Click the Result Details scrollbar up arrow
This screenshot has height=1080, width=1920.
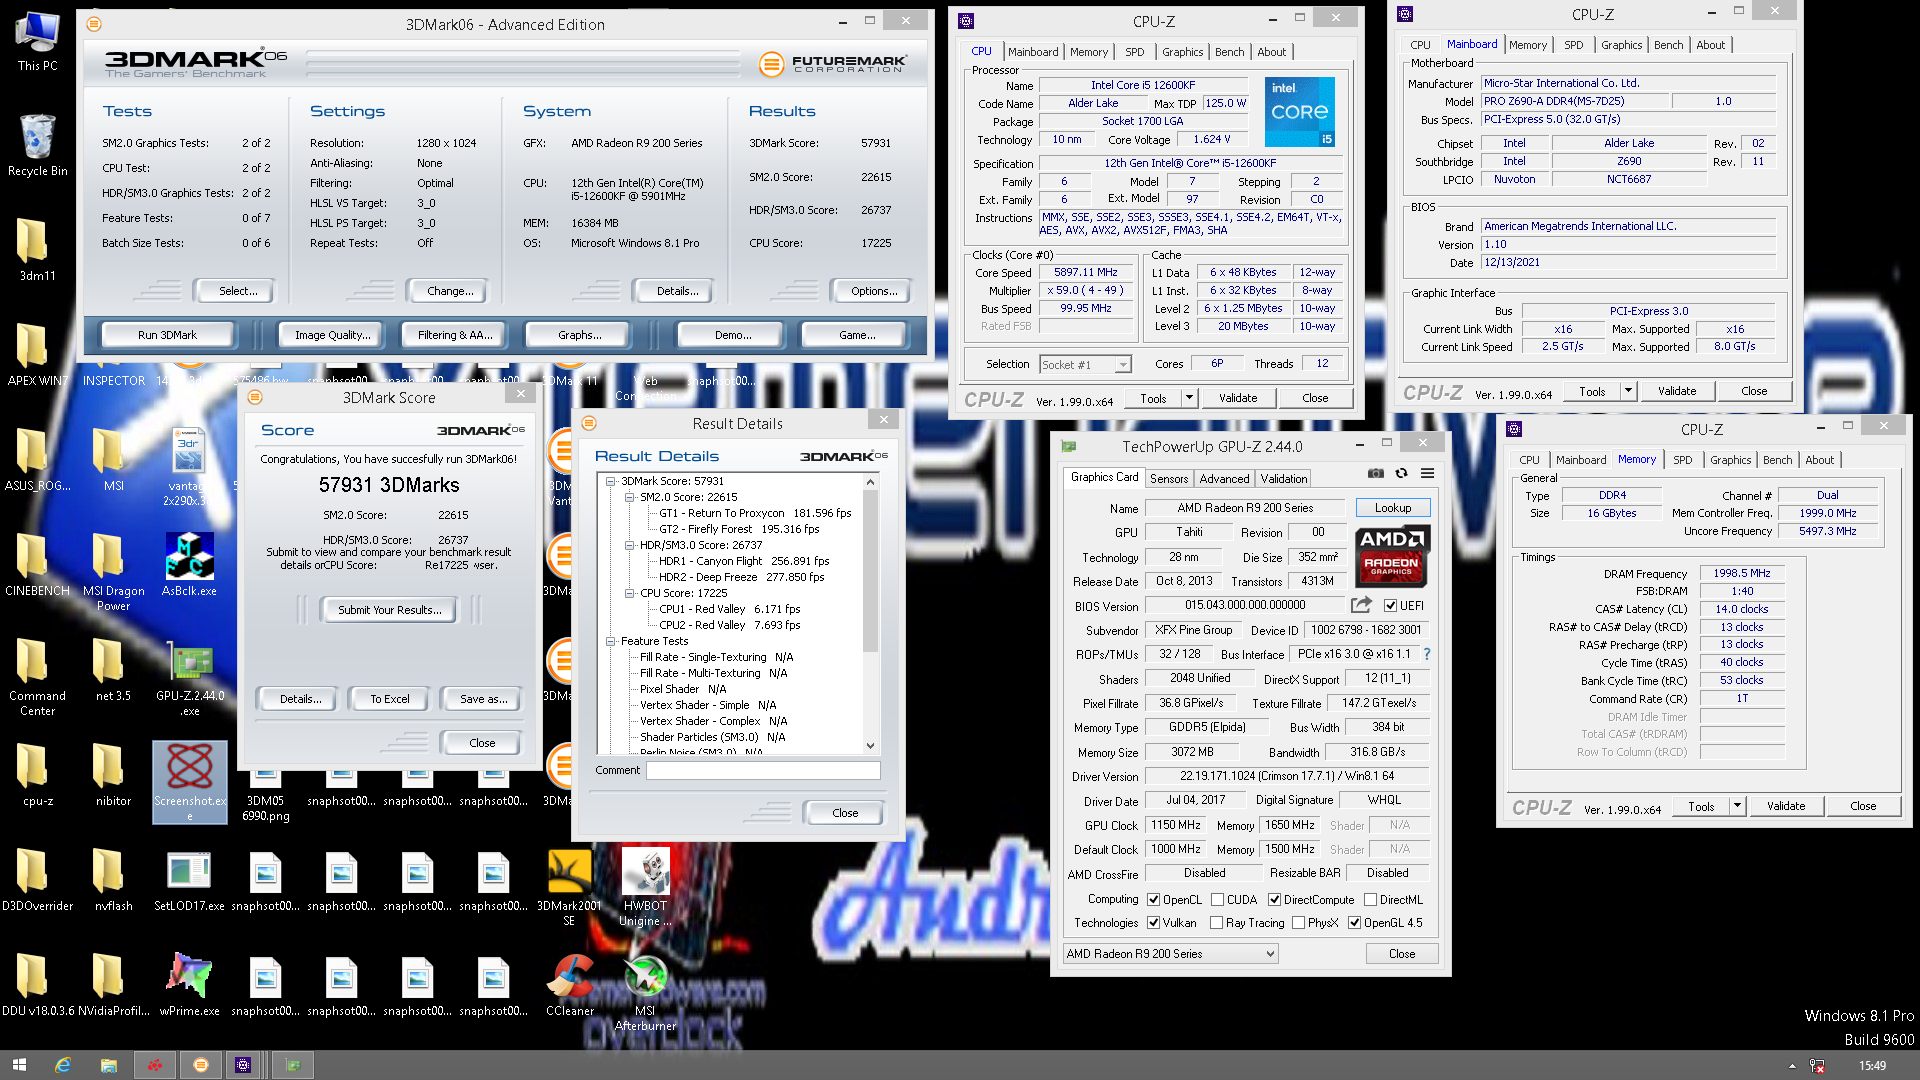pyautogui.click(x=870, y=482)
